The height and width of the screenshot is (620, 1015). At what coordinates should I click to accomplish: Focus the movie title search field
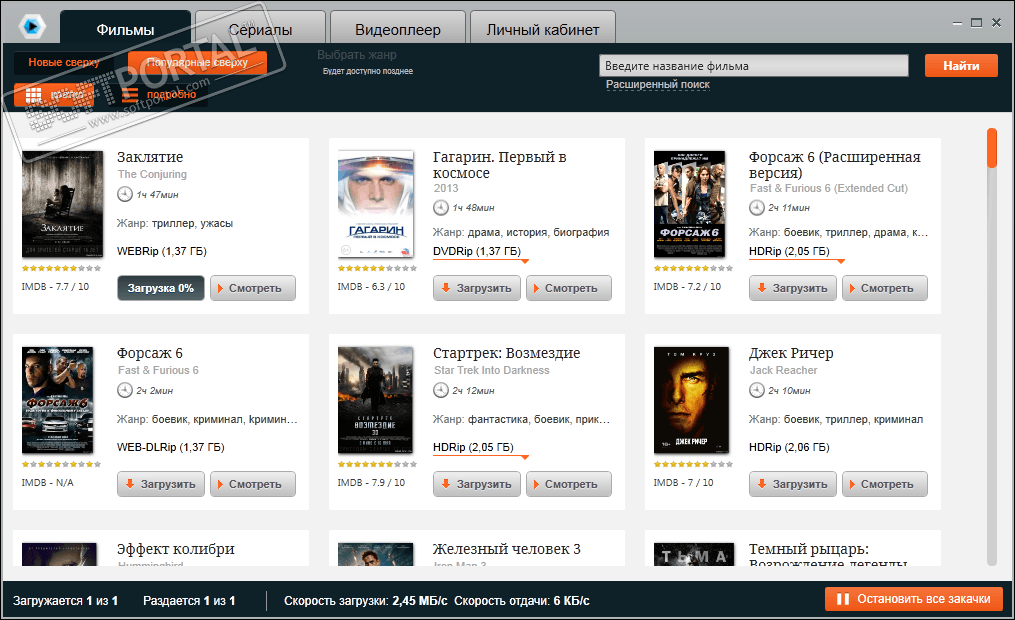tap(753, 65)
